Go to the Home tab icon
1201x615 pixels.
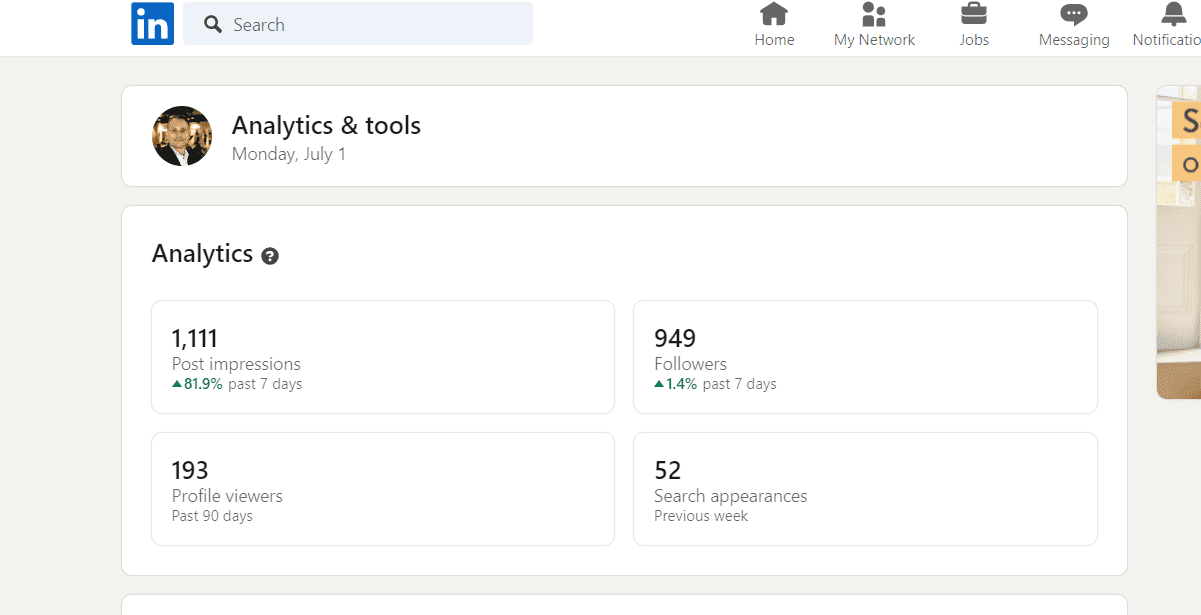[774, 14]
